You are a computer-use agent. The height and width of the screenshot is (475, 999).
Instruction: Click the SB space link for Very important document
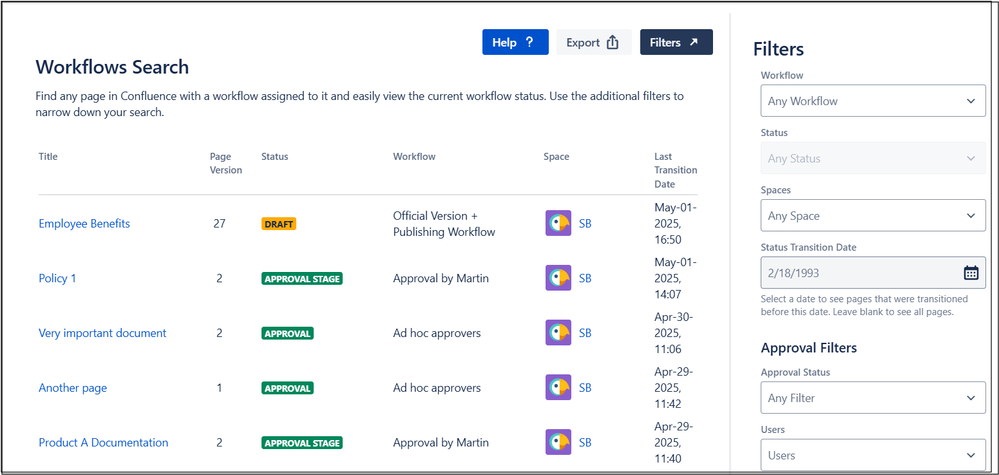585,333
